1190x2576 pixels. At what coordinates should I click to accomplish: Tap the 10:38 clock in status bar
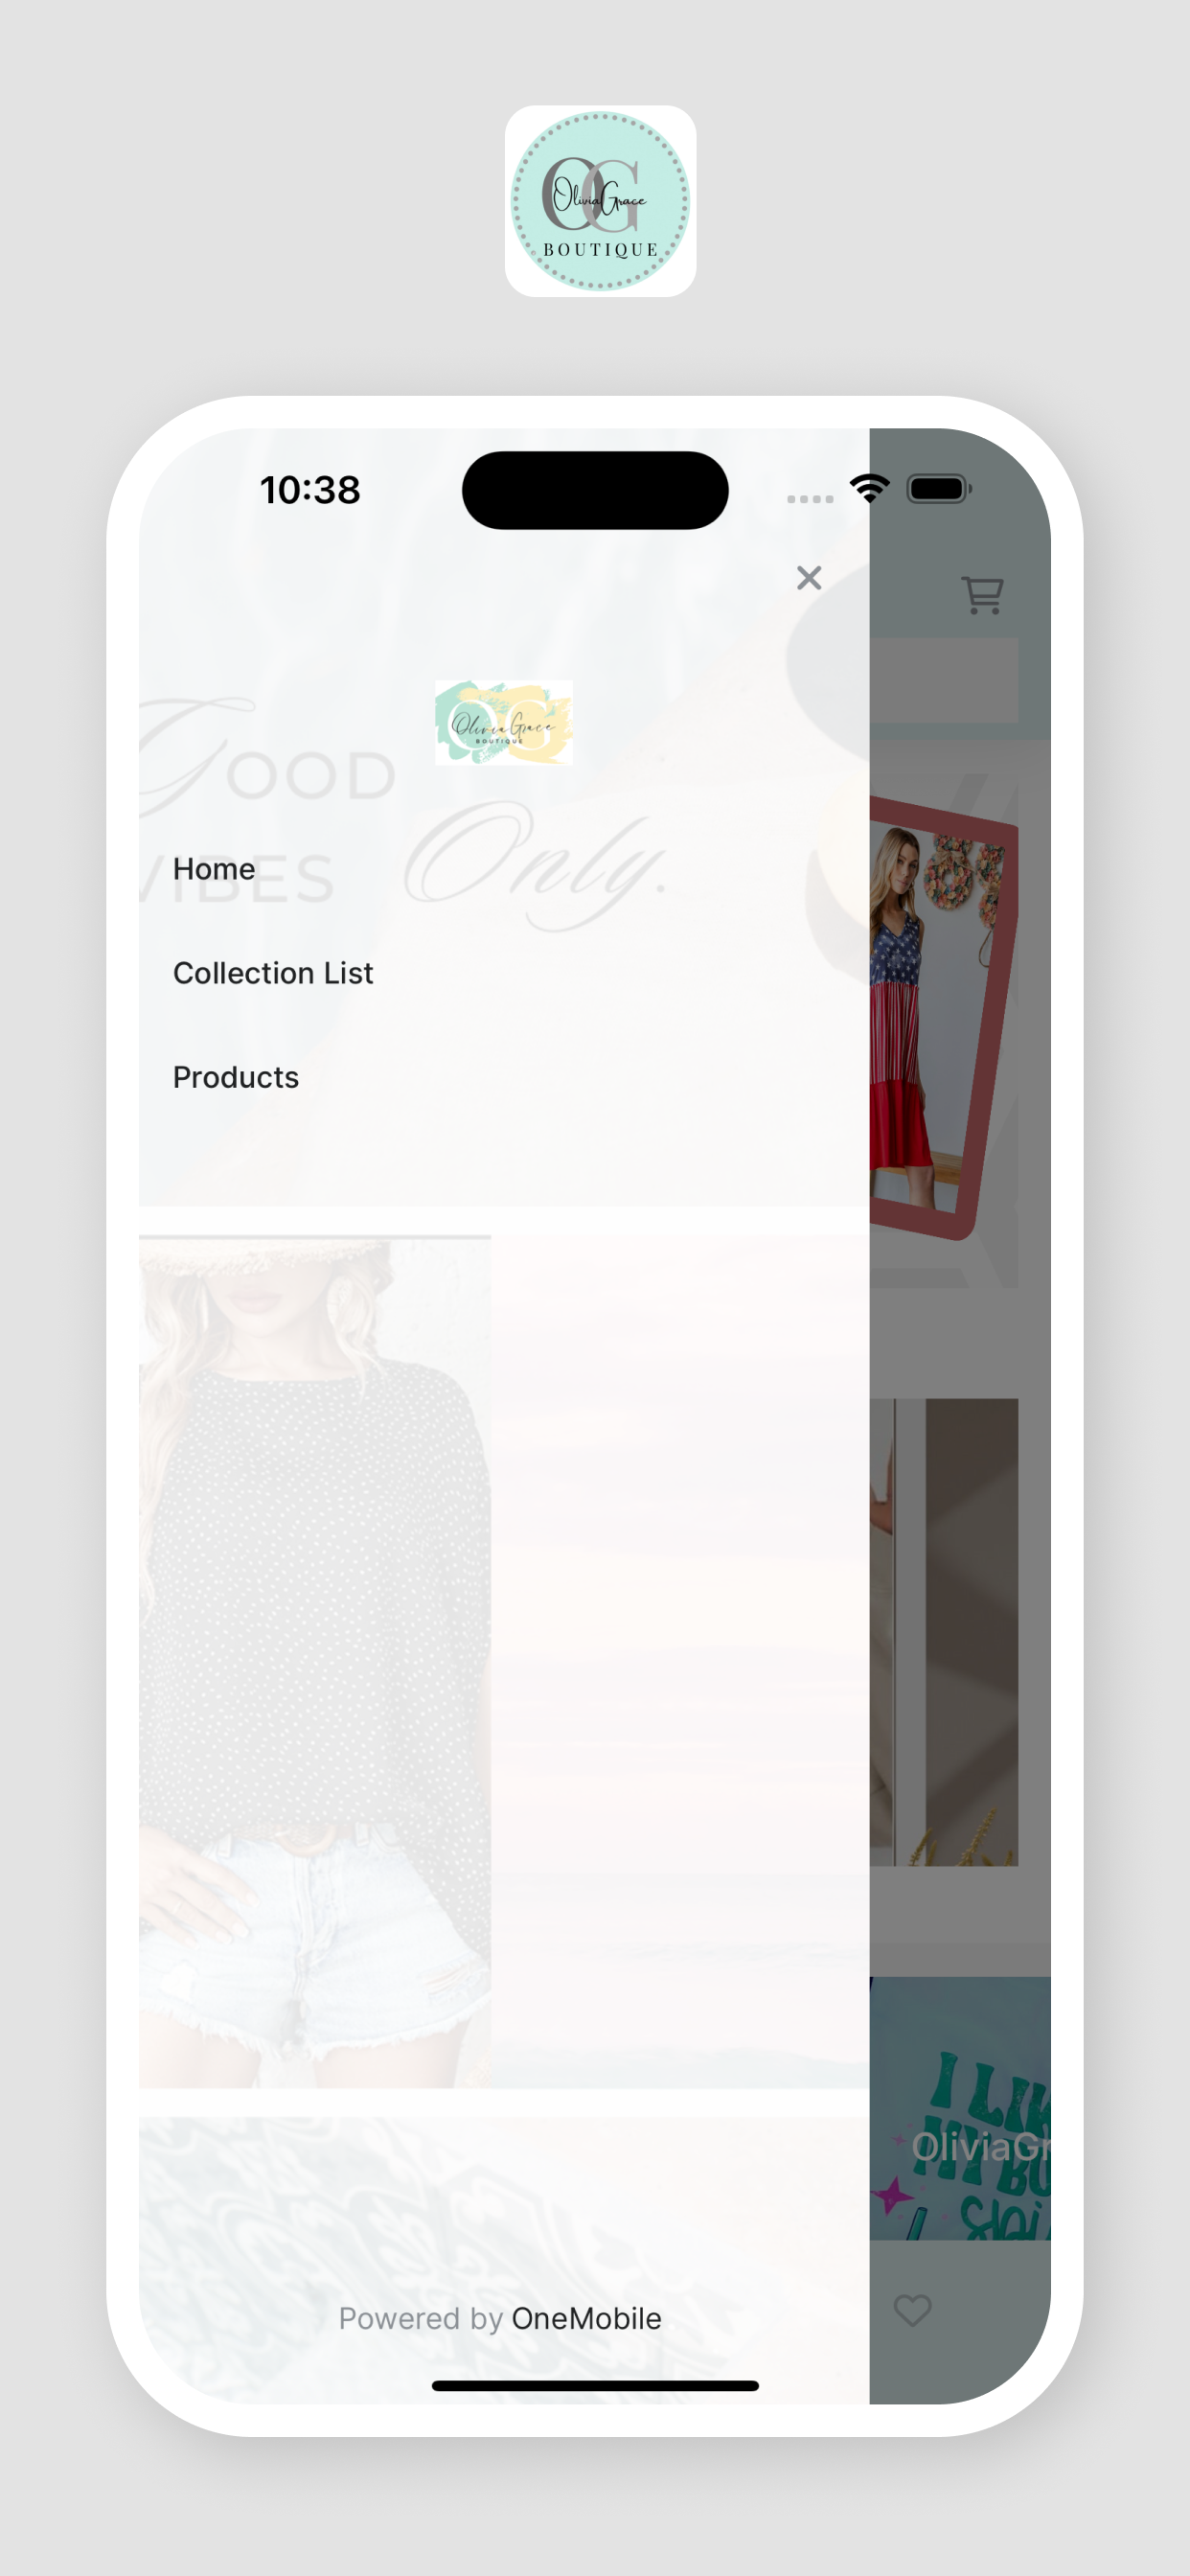(310, 490)
